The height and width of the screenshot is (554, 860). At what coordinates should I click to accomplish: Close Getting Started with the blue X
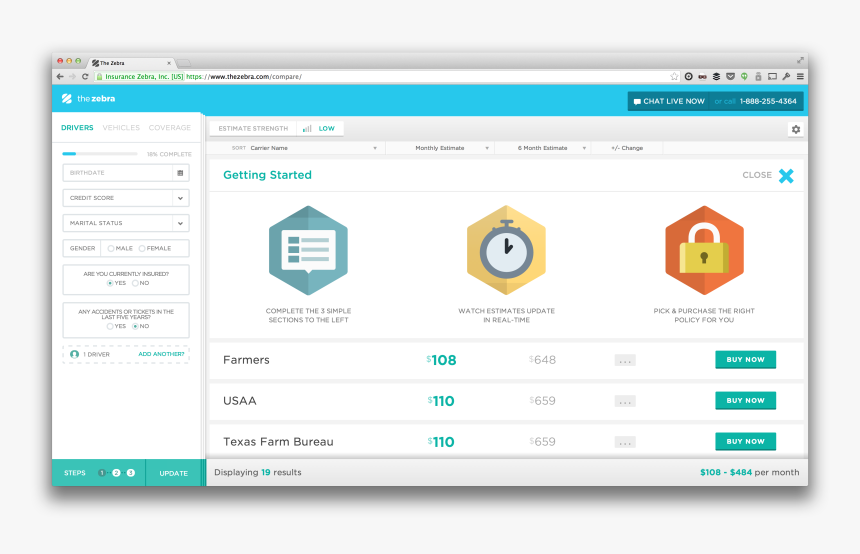coord(786,176)
